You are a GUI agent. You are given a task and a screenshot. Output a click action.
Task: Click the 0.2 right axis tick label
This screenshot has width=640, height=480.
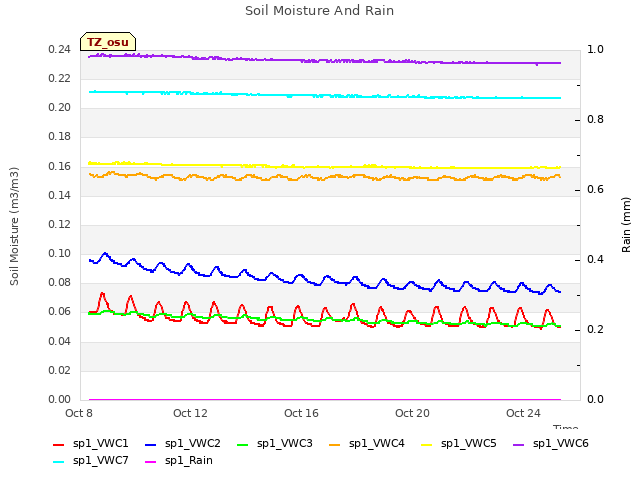tap(595, 330)
